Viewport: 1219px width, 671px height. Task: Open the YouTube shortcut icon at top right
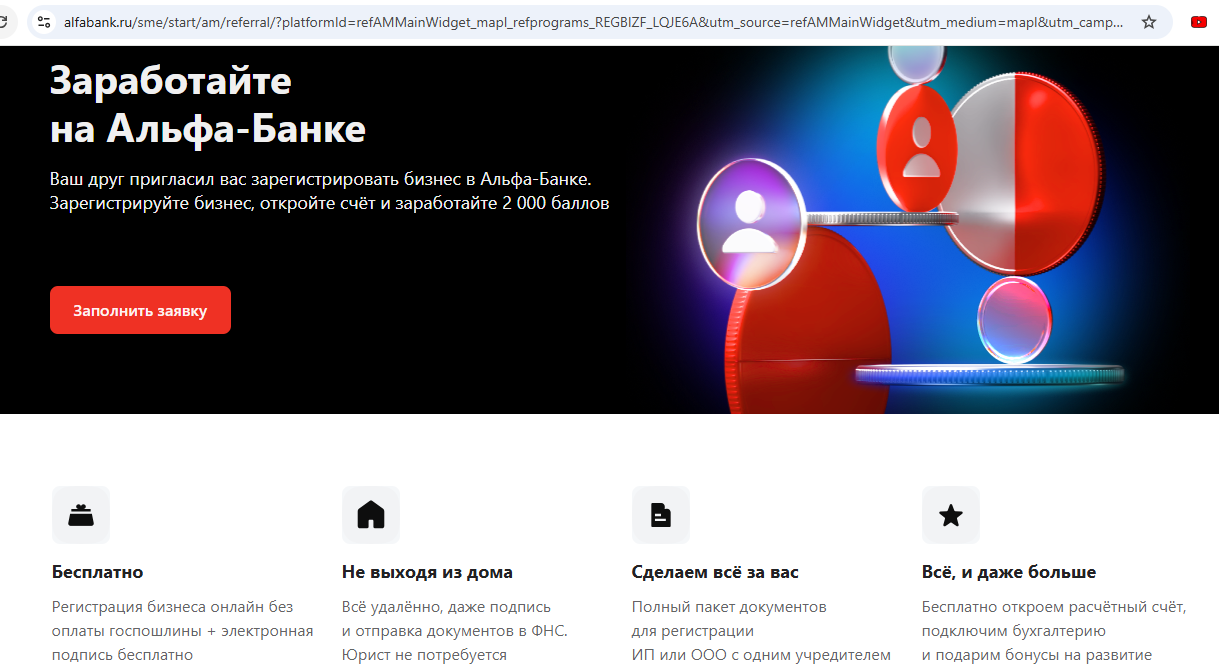pos(1199,21)
